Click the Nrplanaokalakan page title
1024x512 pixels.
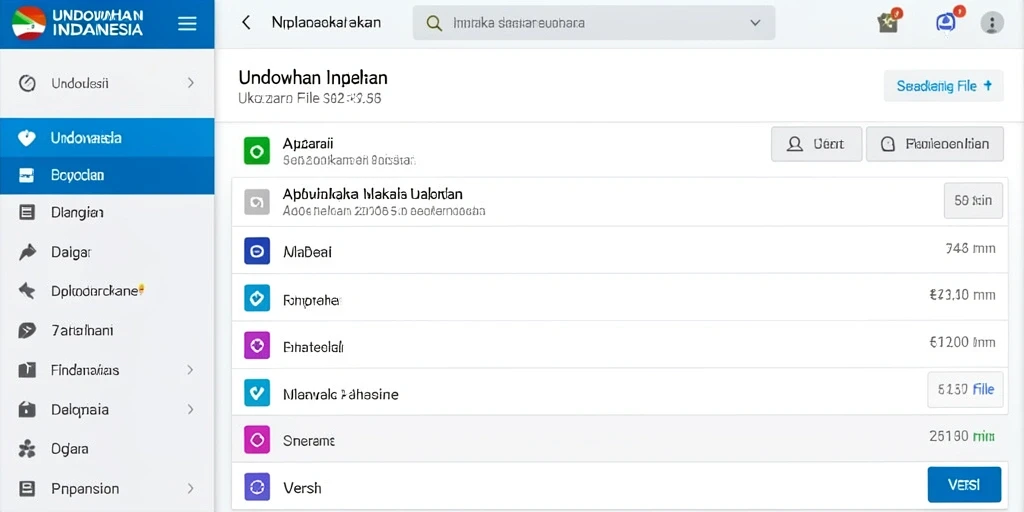pos(326,23)
